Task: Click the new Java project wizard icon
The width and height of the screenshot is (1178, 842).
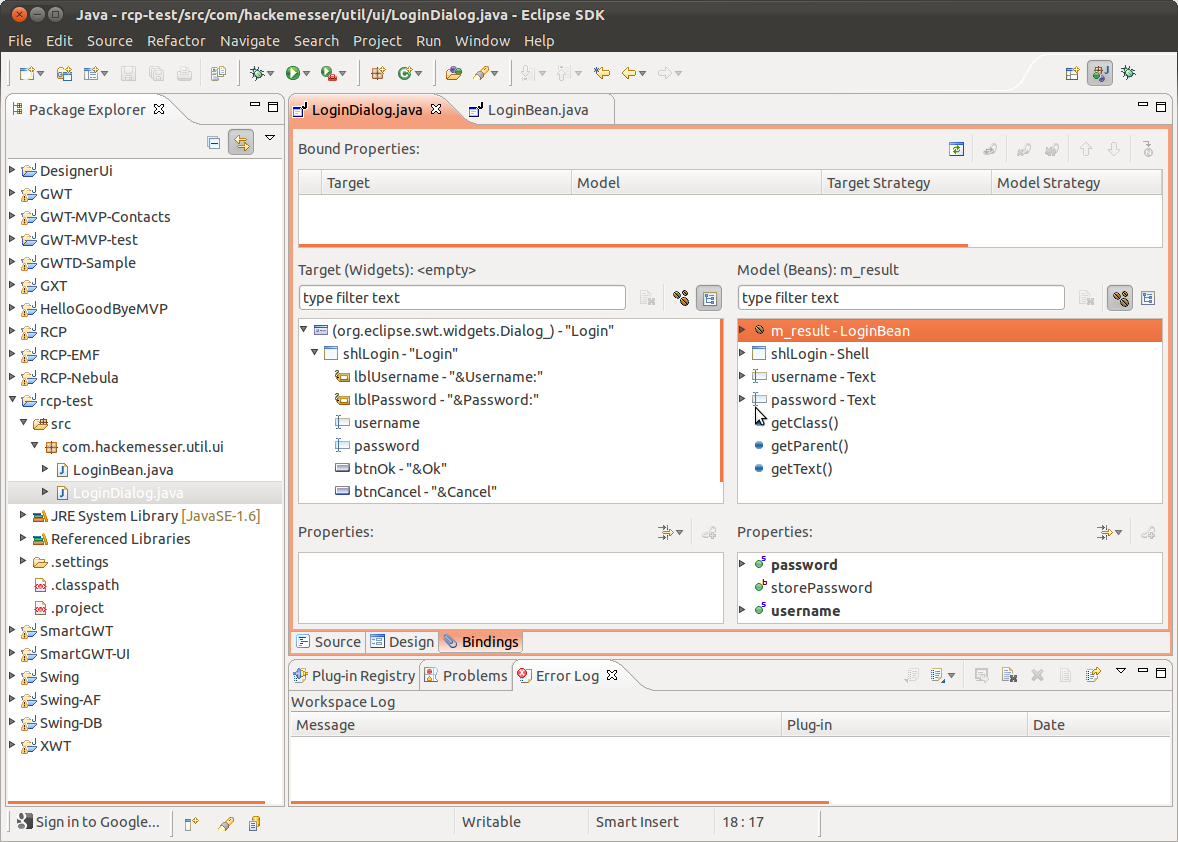Action: [65, 73]
